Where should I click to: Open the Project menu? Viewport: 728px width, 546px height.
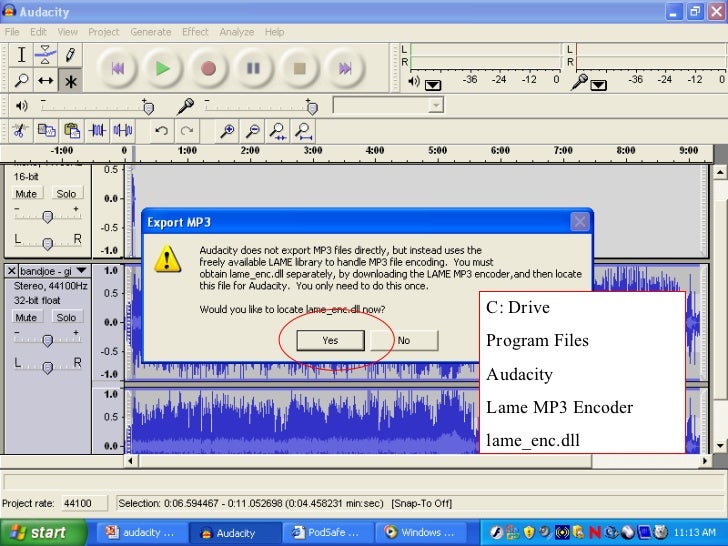[x=104, y=32]
